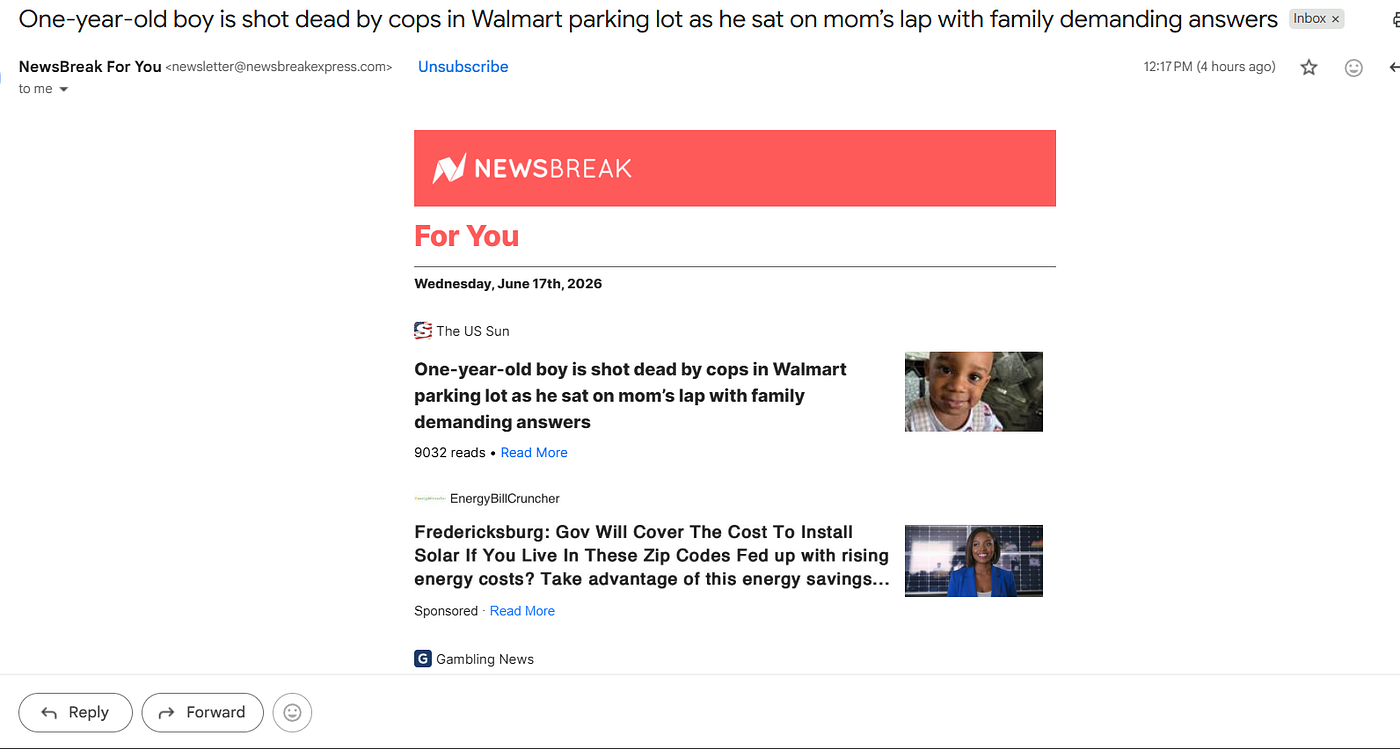1400x749 pixels.
Task: Open Read More for US Sun story
Action: [534, 453]
